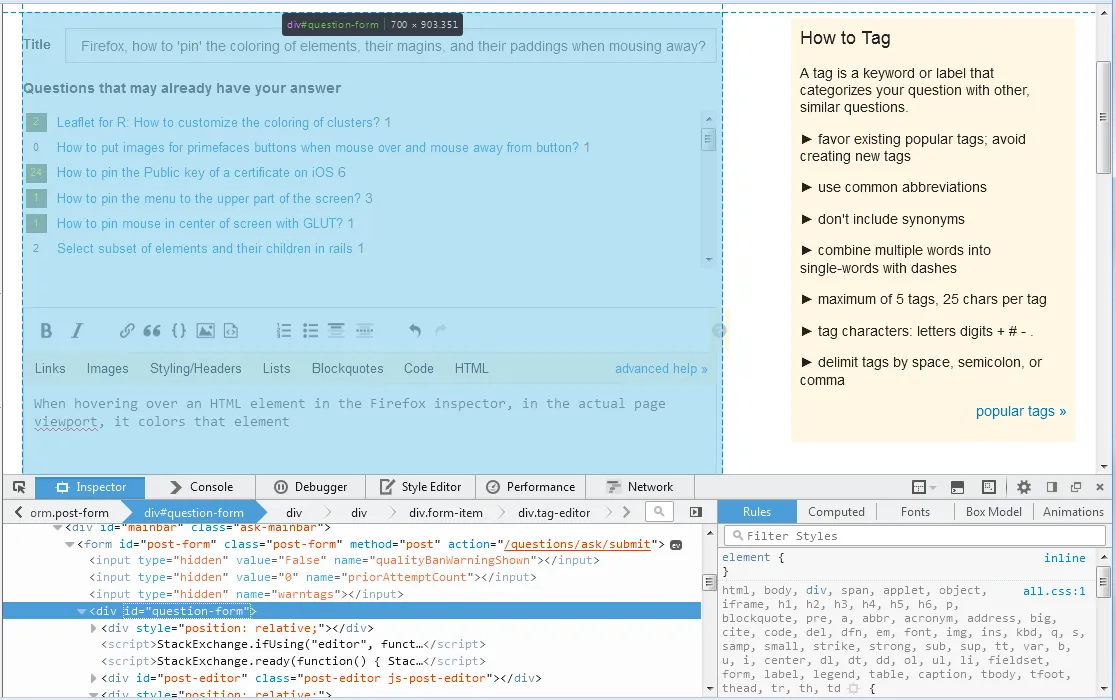Click the horizontal rule icon
This screenshot has height=700, width=1116.
point(364,330)
